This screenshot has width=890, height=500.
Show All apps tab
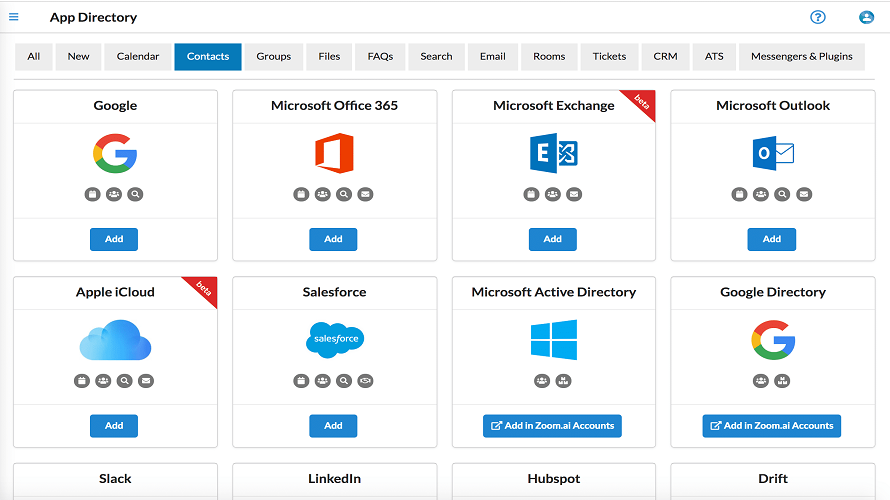[x=34, y=57]
